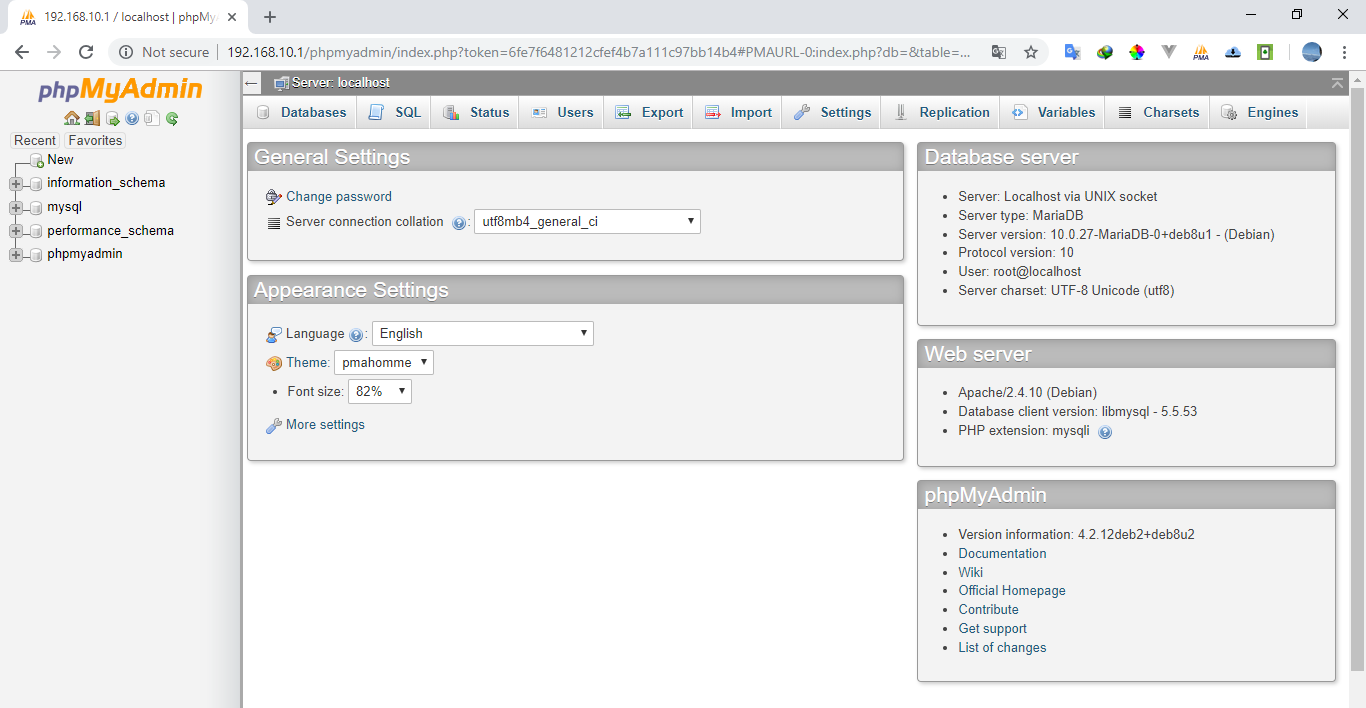Open MySQL documentation pages icon in sidebar
1366x708 pixels.
pos(151,118)
